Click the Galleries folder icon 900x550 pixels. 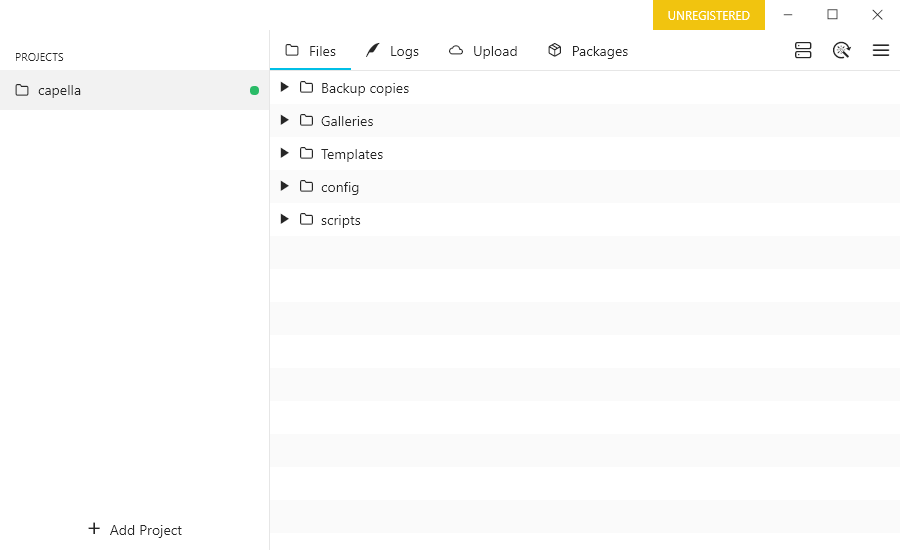pos(307,121)
